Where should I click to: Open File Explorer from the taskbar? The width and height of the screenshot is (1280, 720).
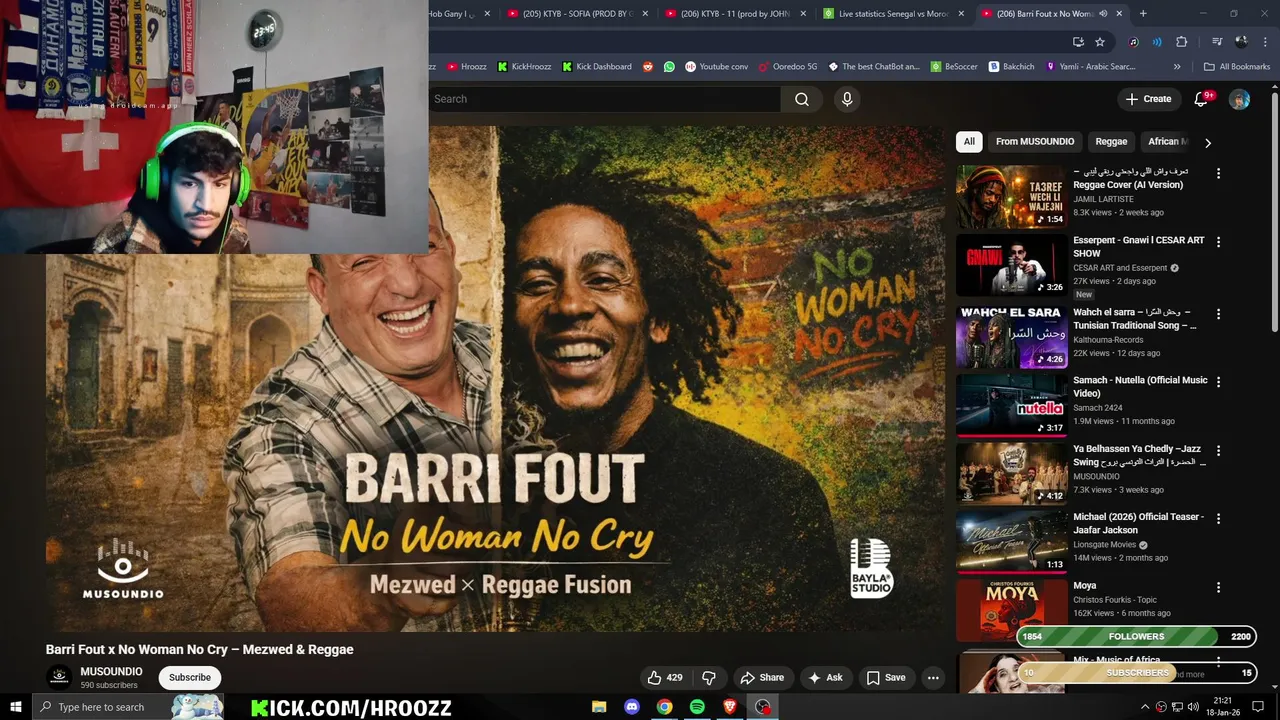point(599,707)
